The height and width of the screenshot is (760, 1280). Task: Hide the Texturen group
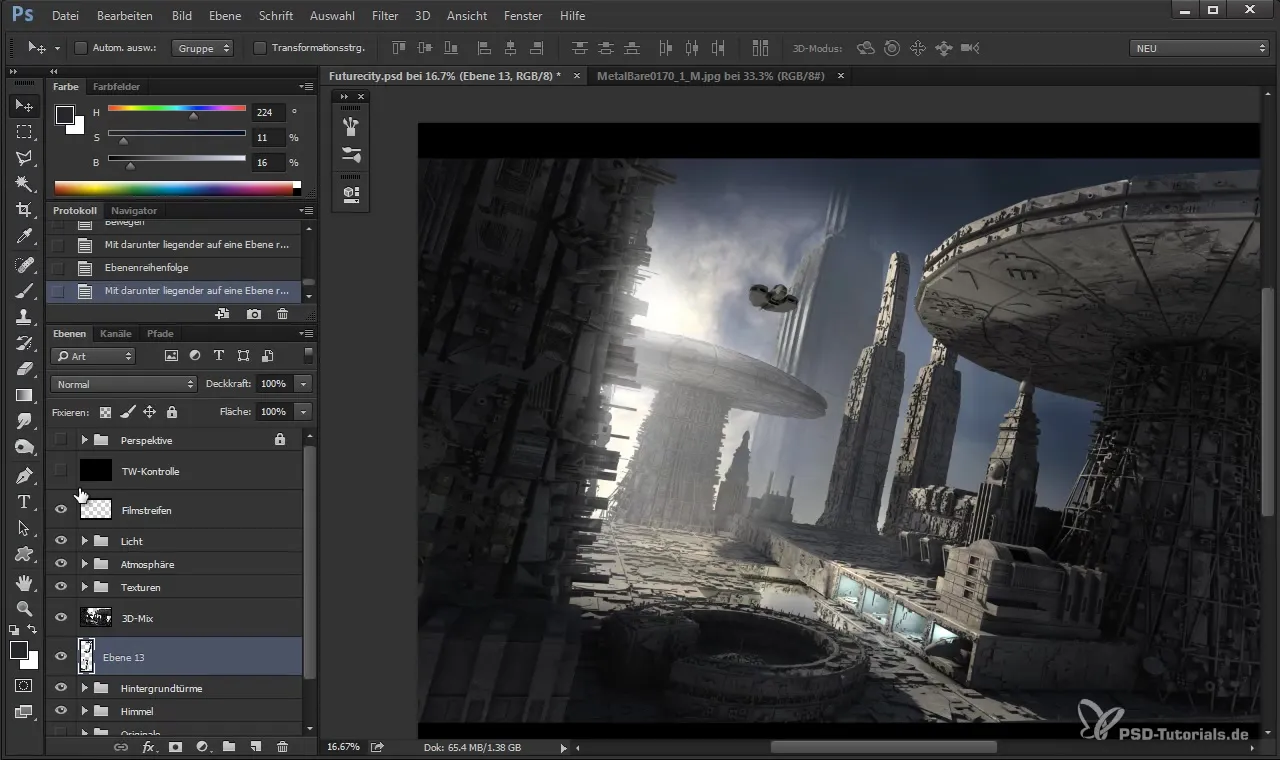tap(61, 586)
